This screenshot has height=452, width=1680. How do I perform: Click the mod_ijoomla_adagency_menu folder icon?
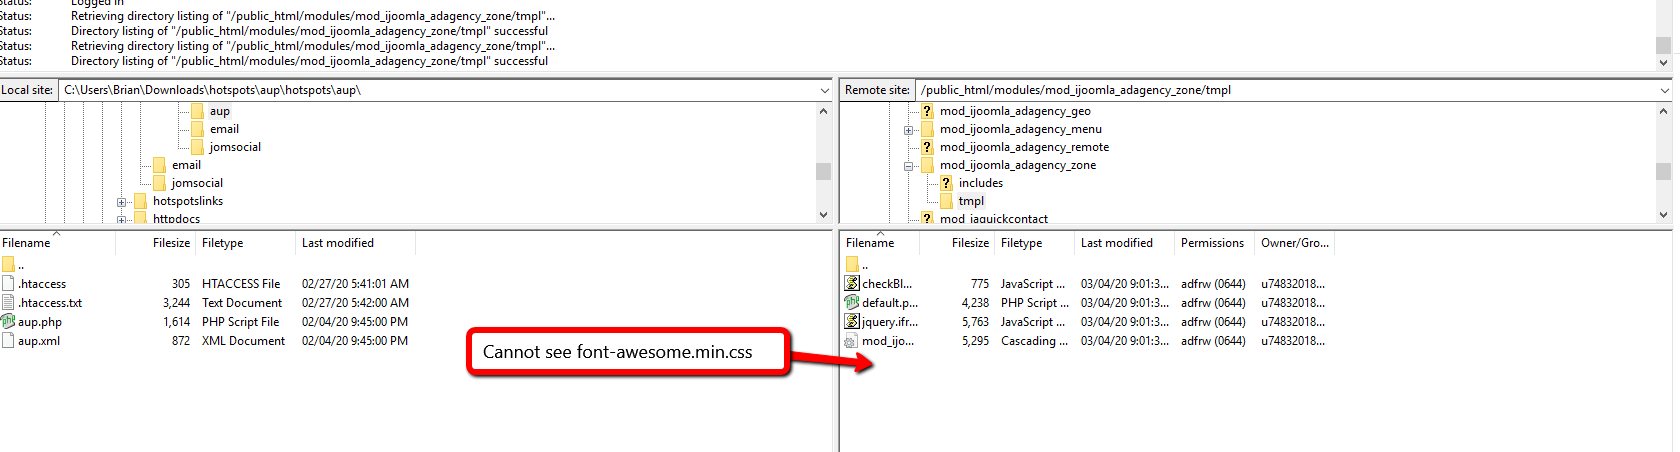click(x=927, y=129)
